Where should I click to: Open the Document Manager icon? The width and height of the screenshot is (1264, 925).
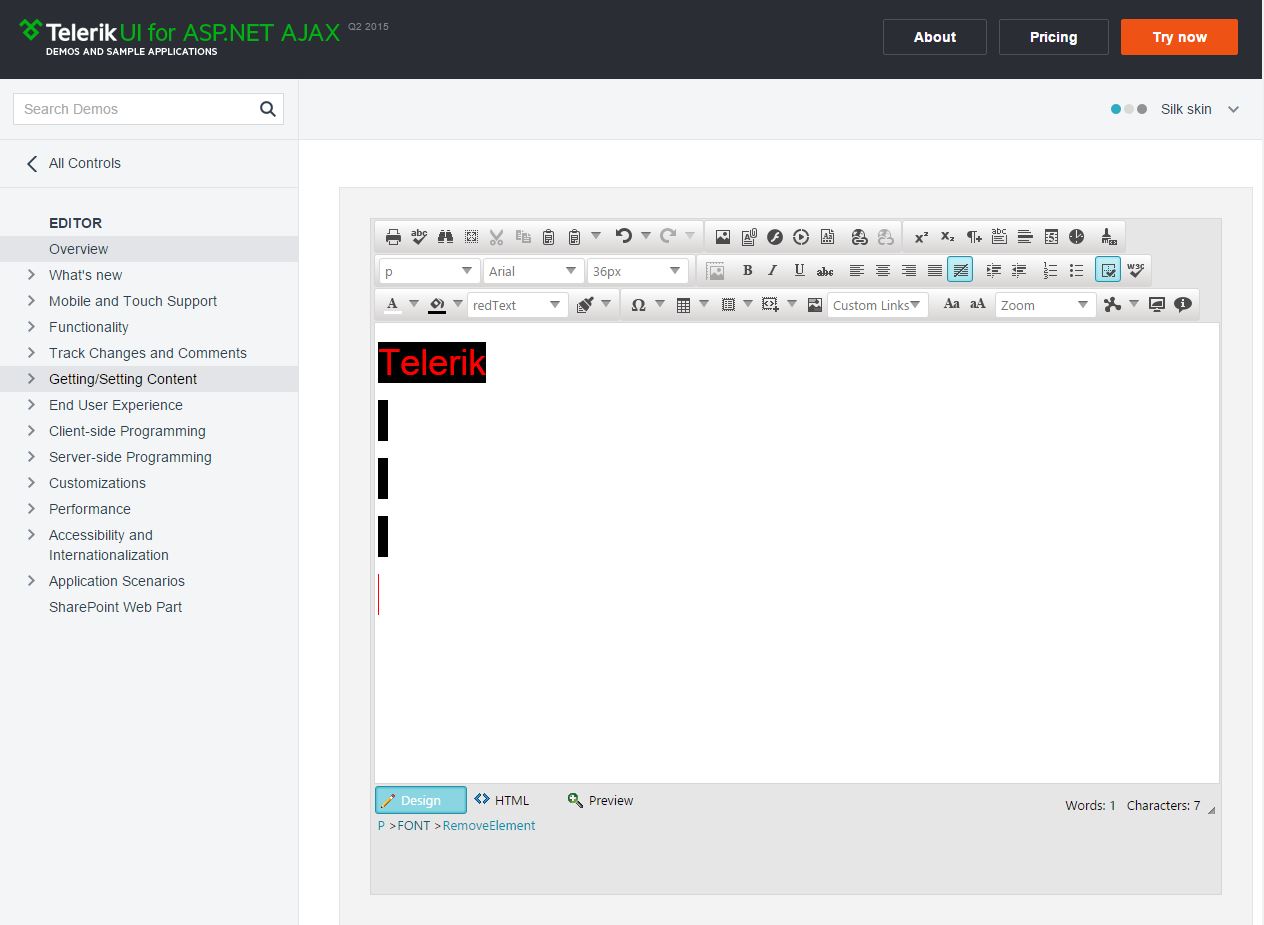749,237
